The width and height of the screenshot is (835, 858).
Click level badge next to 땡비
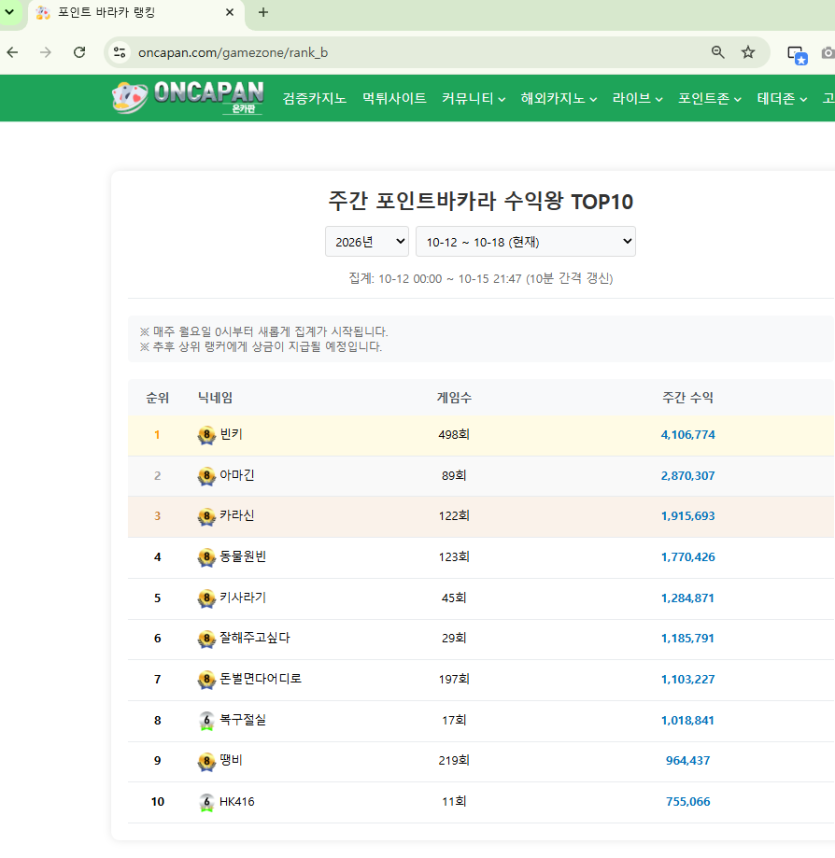coord(206,761)
